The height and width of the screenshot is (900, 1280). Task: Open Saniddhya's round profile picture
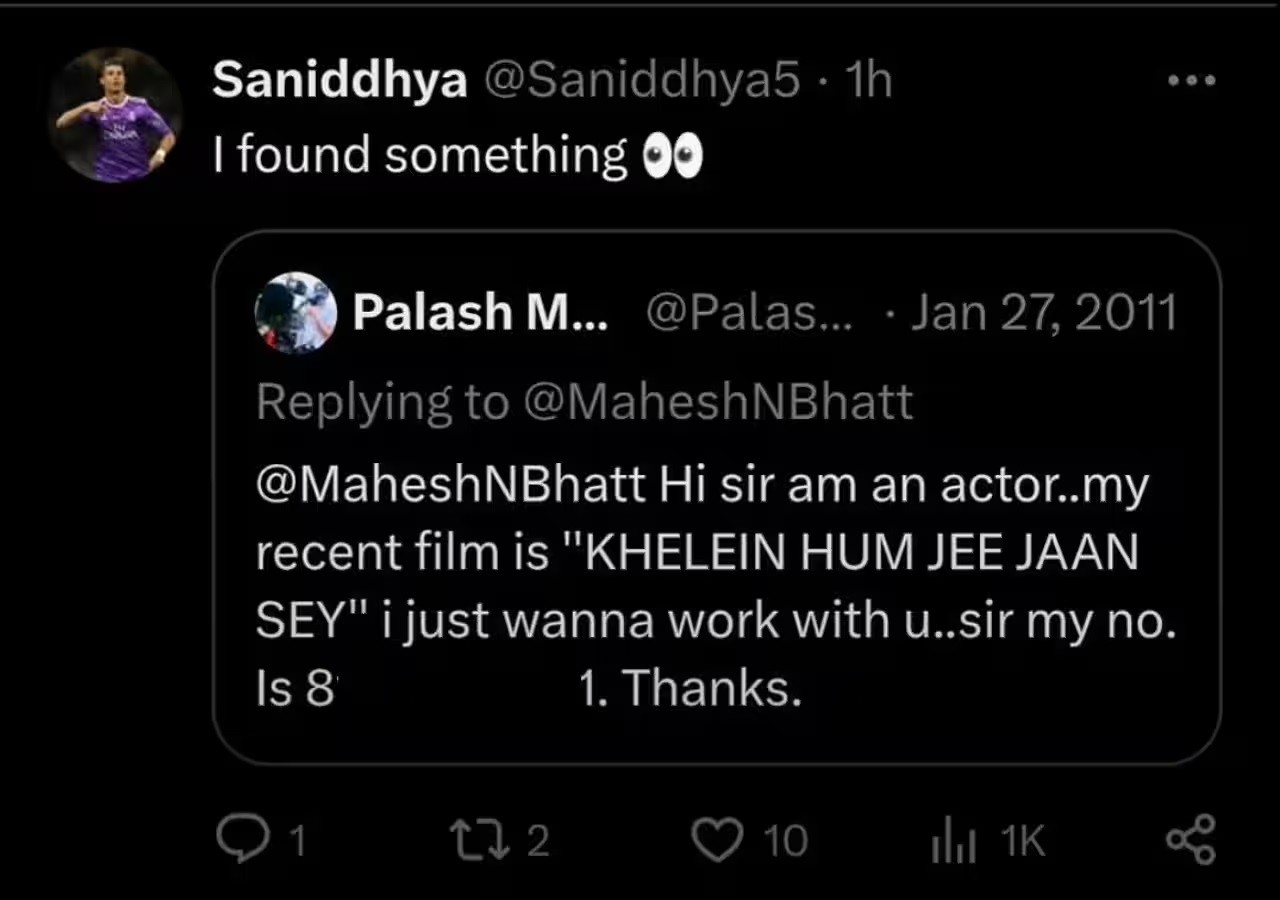(x=115, y=115)
